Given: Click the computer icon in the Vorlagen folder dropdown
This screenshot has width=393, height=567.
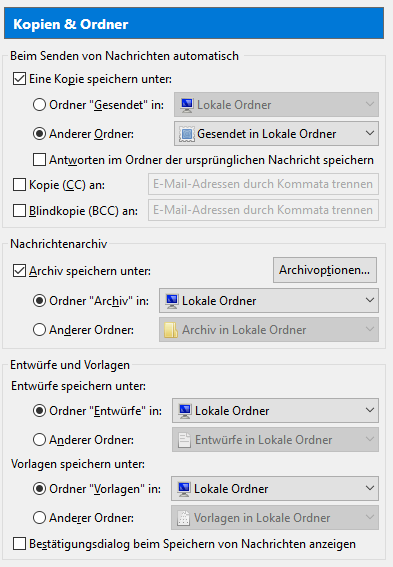Looking at the screenshot, I should [184, 489].
